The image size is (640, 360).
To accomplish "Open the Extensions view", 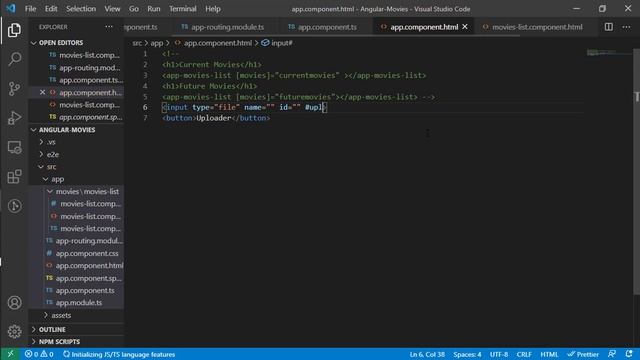I will [x=14, y=177].
